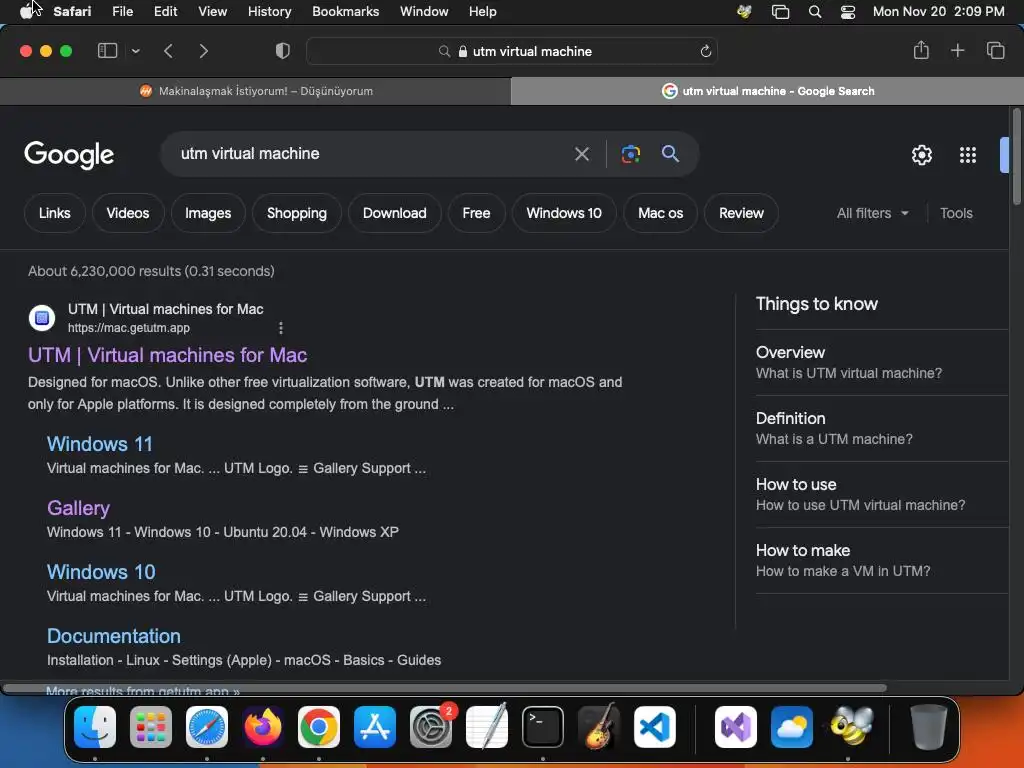This screenshot has width=1024, height=768.
Task: Switch to the Makinalaşmak İstiyorum tab
Action: coord(255,91)
